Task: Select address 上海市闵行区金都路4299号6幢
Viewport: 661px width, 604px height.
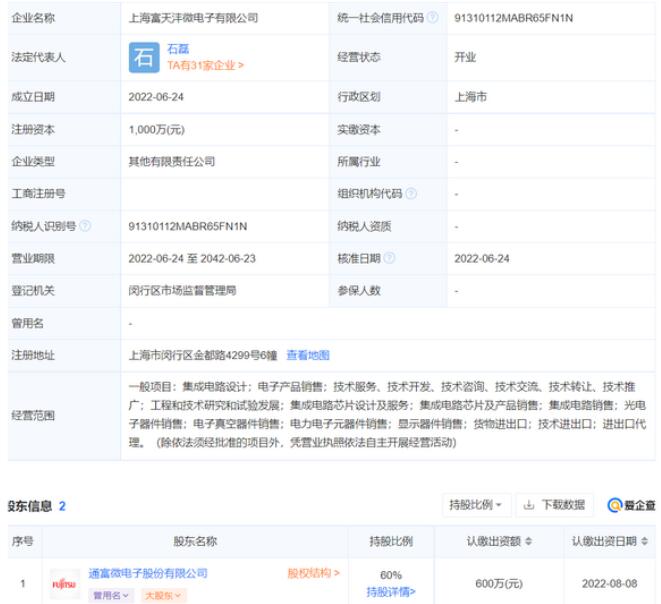Action: coord(203,355)
